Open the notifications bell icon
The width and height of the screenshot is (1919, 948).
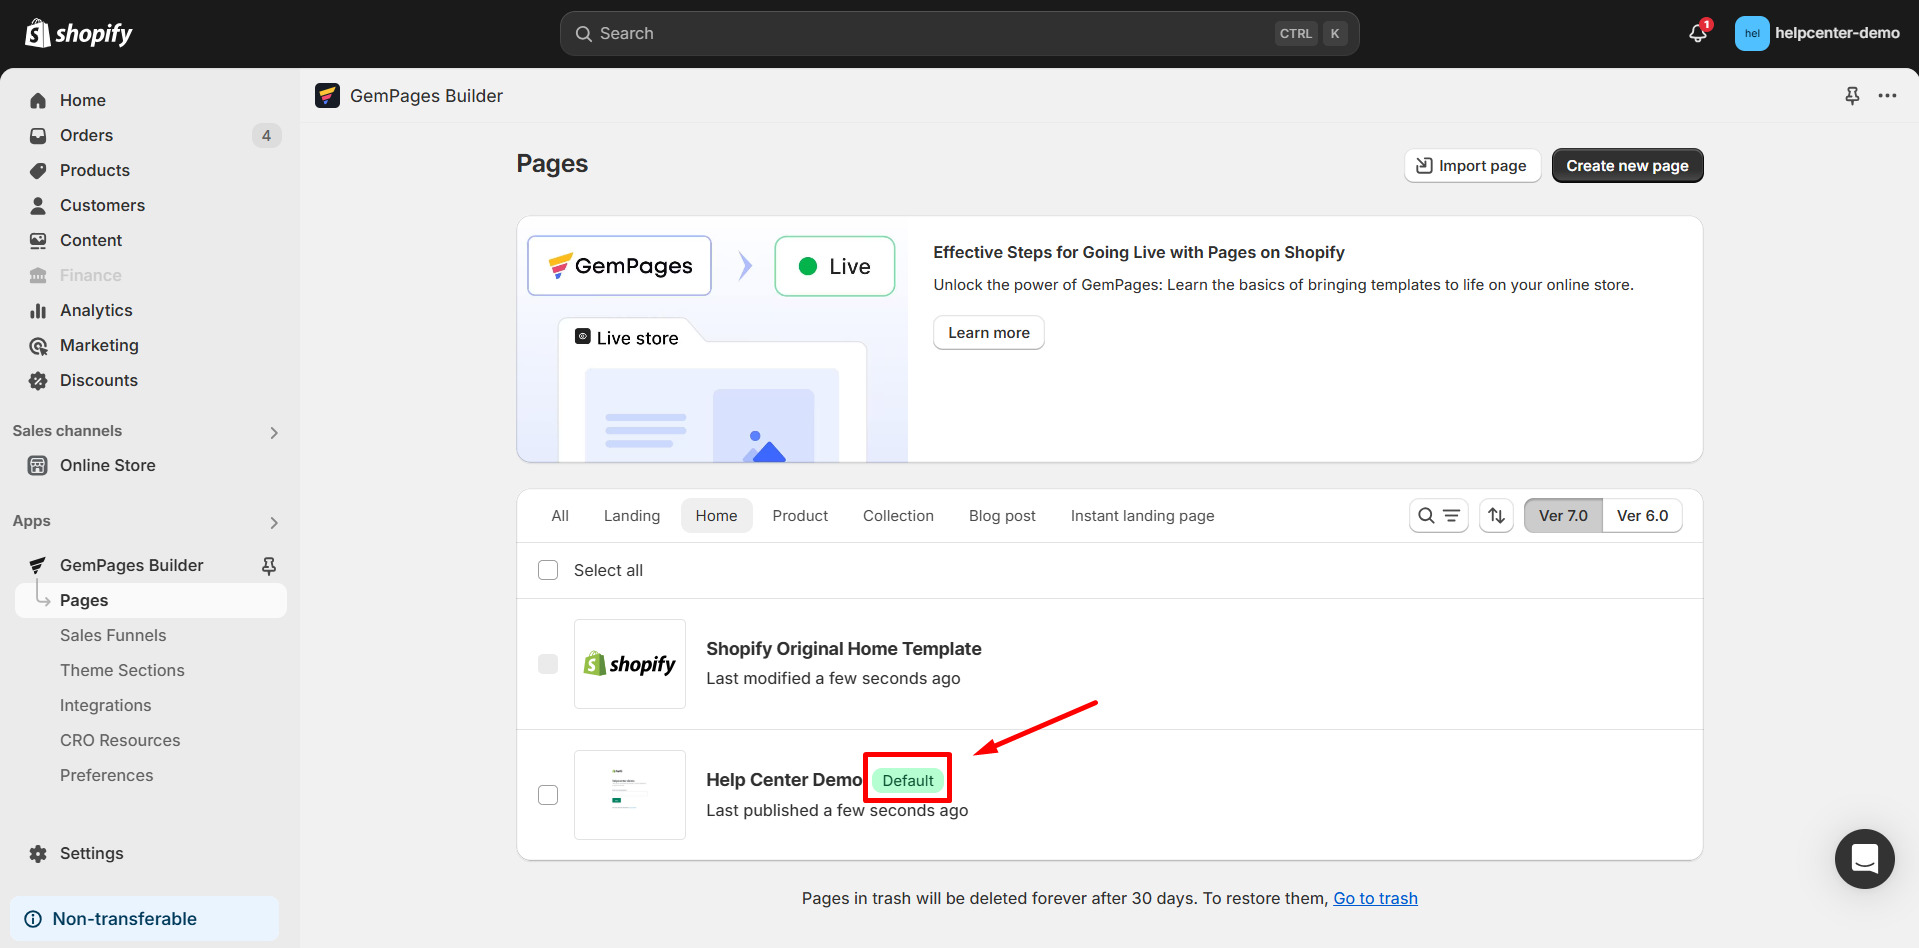[x=1698, y=33]
